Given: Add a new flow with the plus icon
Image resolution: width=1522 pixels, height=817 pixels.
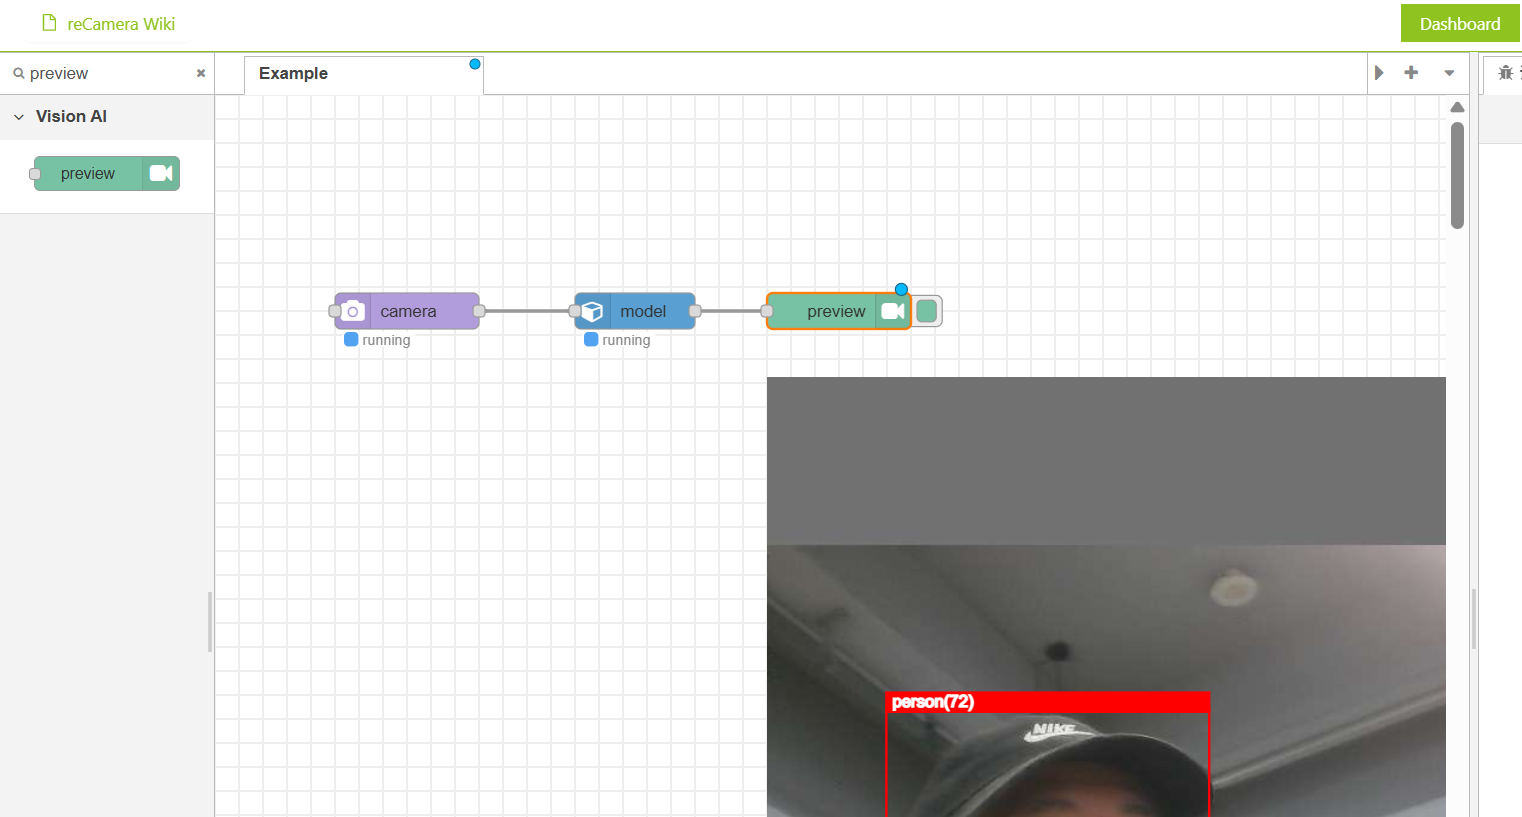Looking at the screenshot, I should (1411, 73).
